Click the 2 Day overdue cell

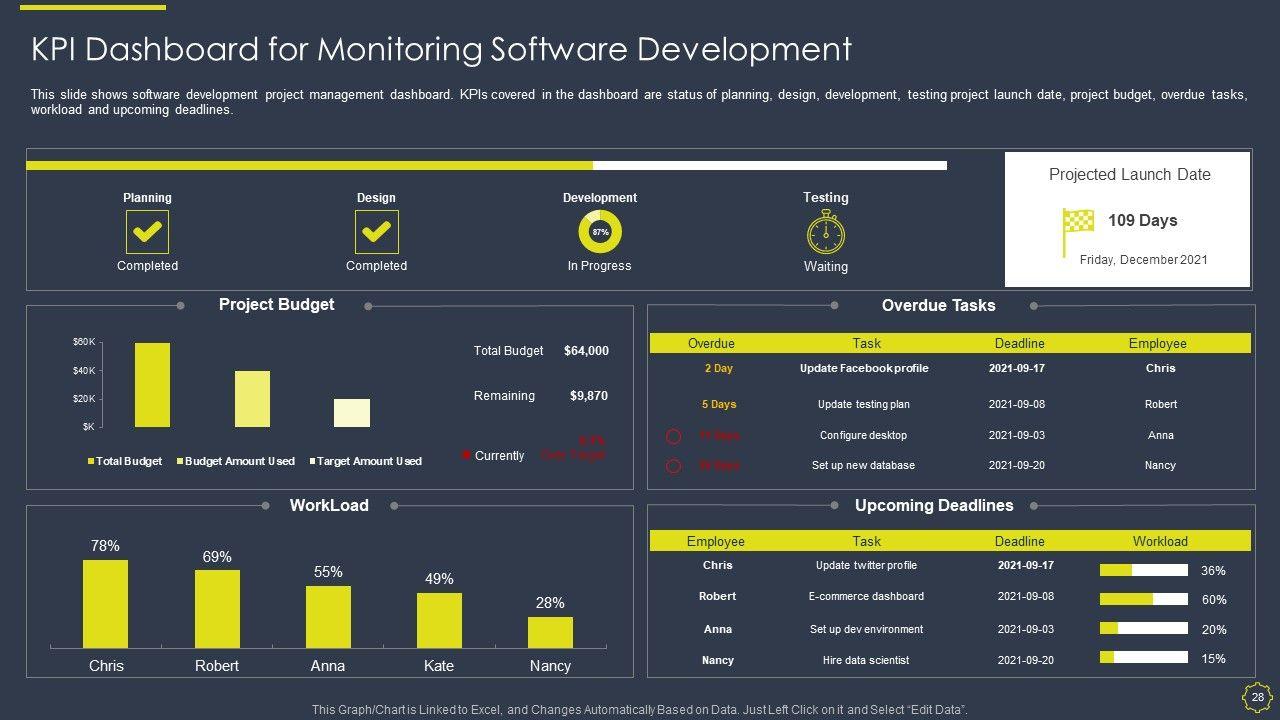(718, 369)
